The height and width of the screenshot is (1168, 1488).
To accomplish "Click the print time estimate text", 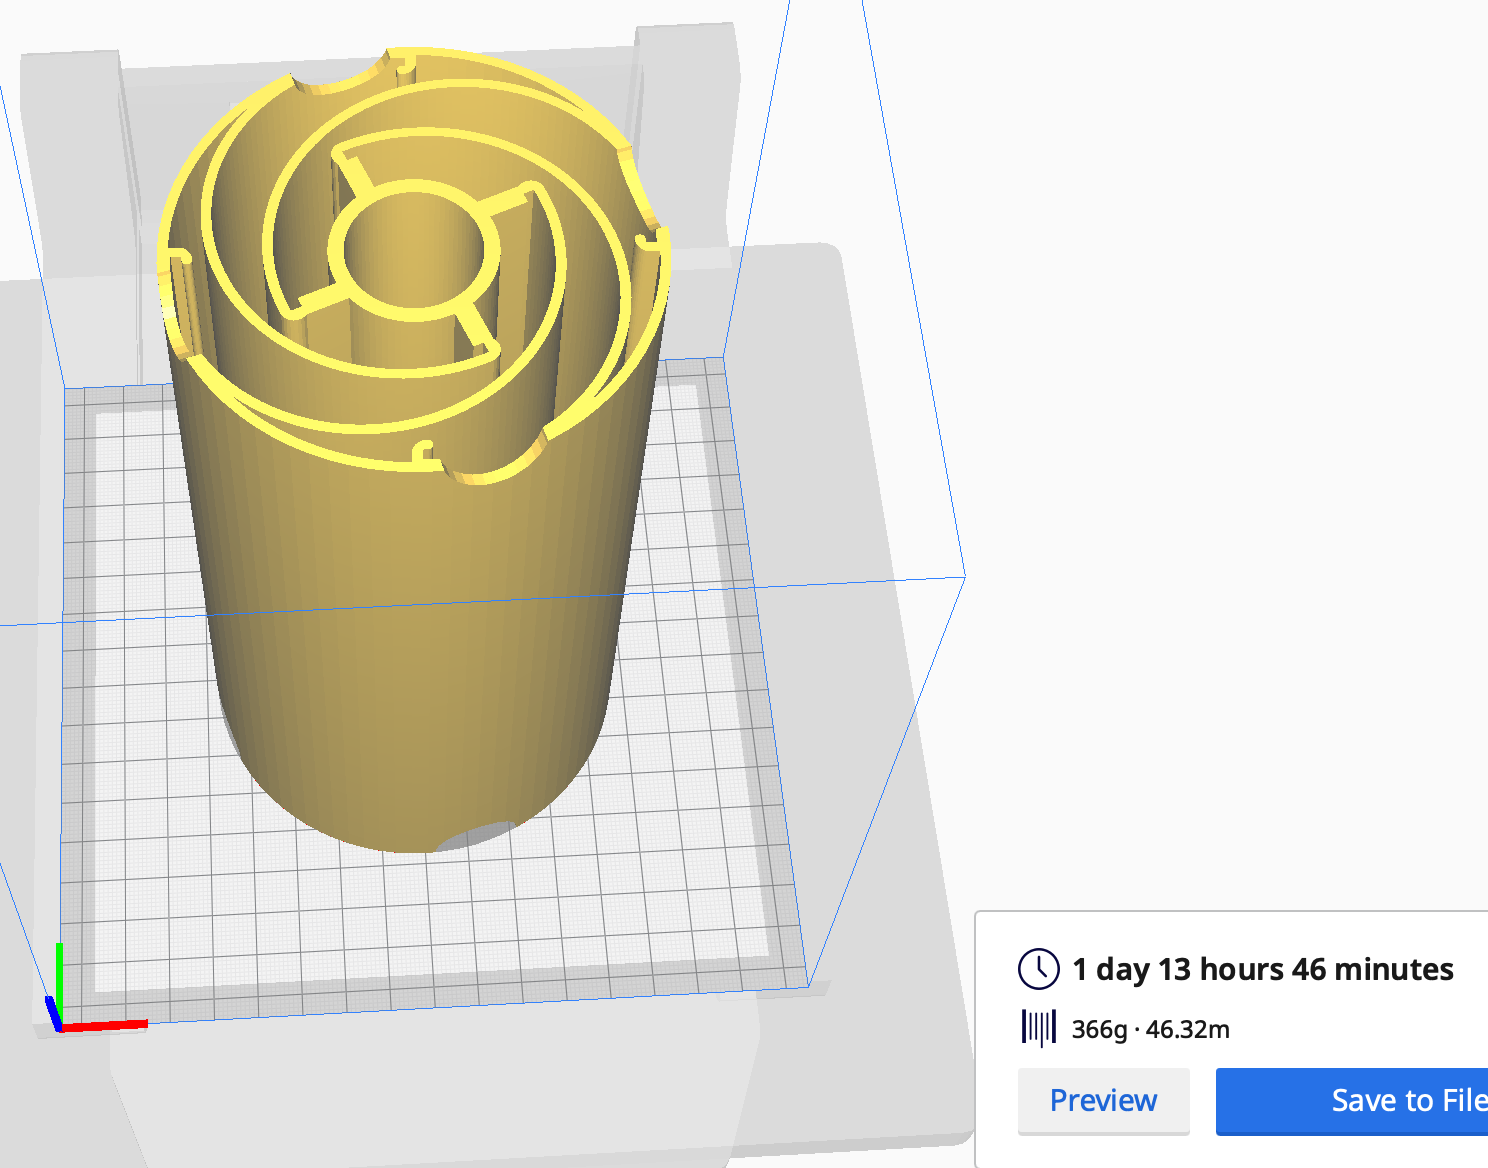I will (1262, 969).
